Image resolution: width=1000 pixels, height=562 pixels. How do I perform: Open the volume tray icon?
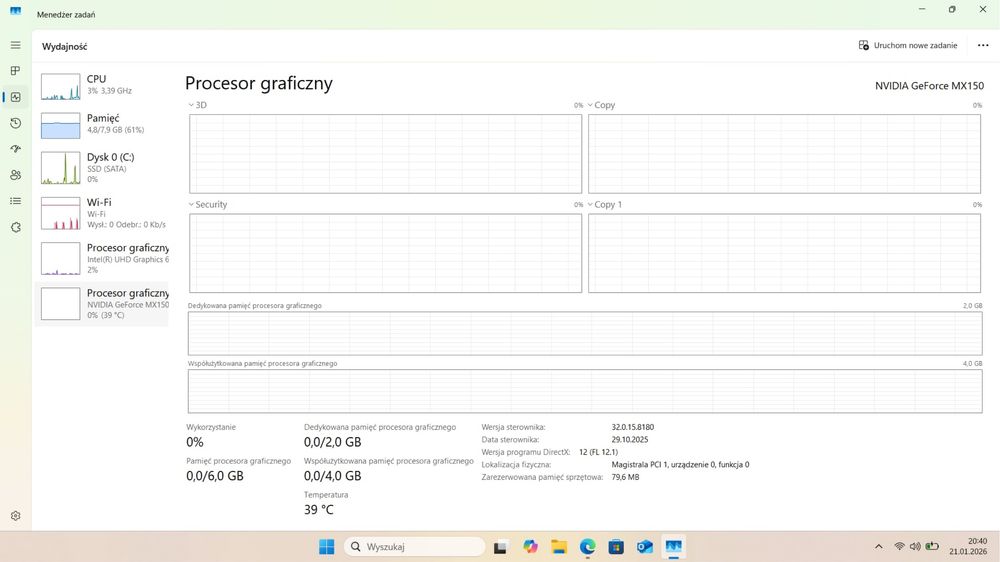tap(915, 547)
